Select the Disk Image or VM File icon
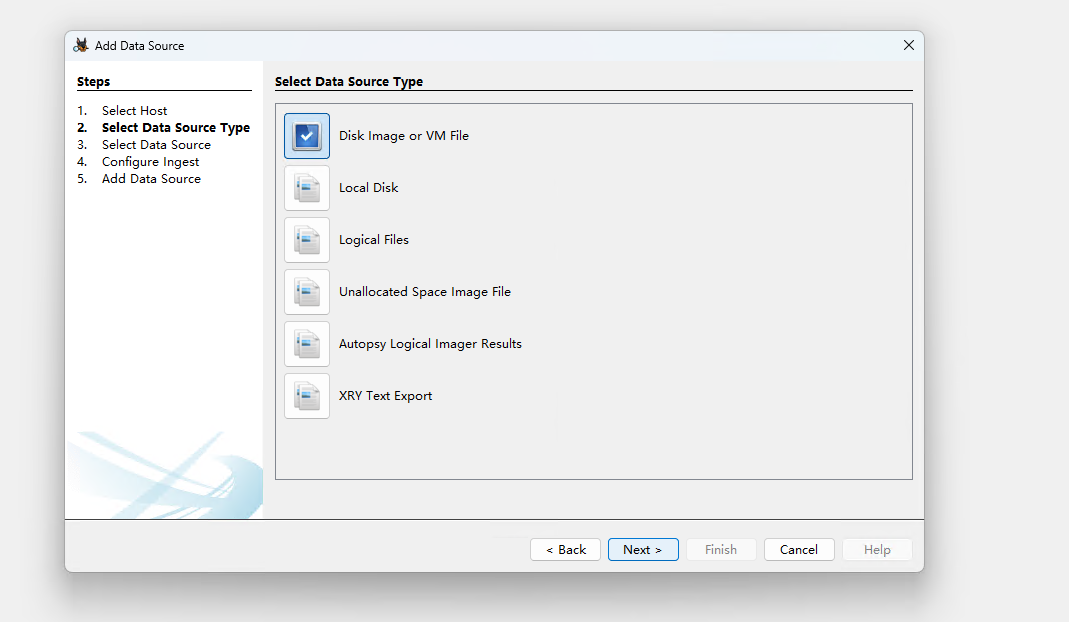Image resolution: width=1069 pixels, height=622 pixels. point(307,136)
